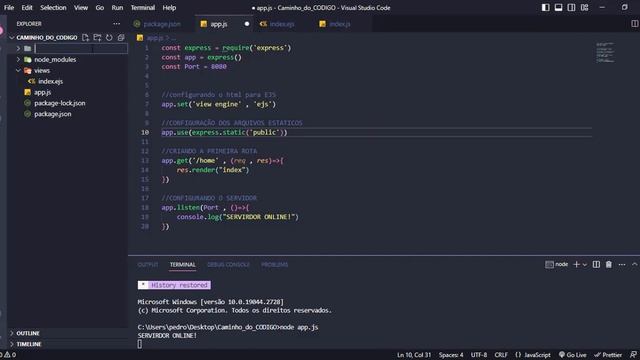The height and width of the screenshot is (360, 640).
Task: Open the Go menu
Action: click(100, 7)
